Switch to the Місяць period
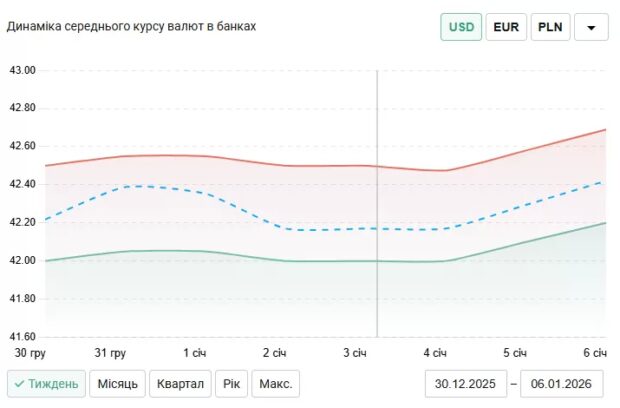Viewport: 620px width, 408px height. point(118,384)
